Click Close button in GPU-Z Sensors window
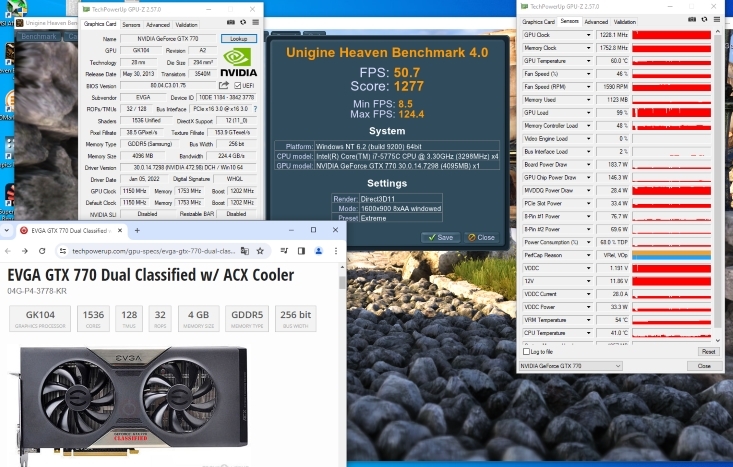The height and width of the screenshot is (467, 733). [x=704, y=366]
